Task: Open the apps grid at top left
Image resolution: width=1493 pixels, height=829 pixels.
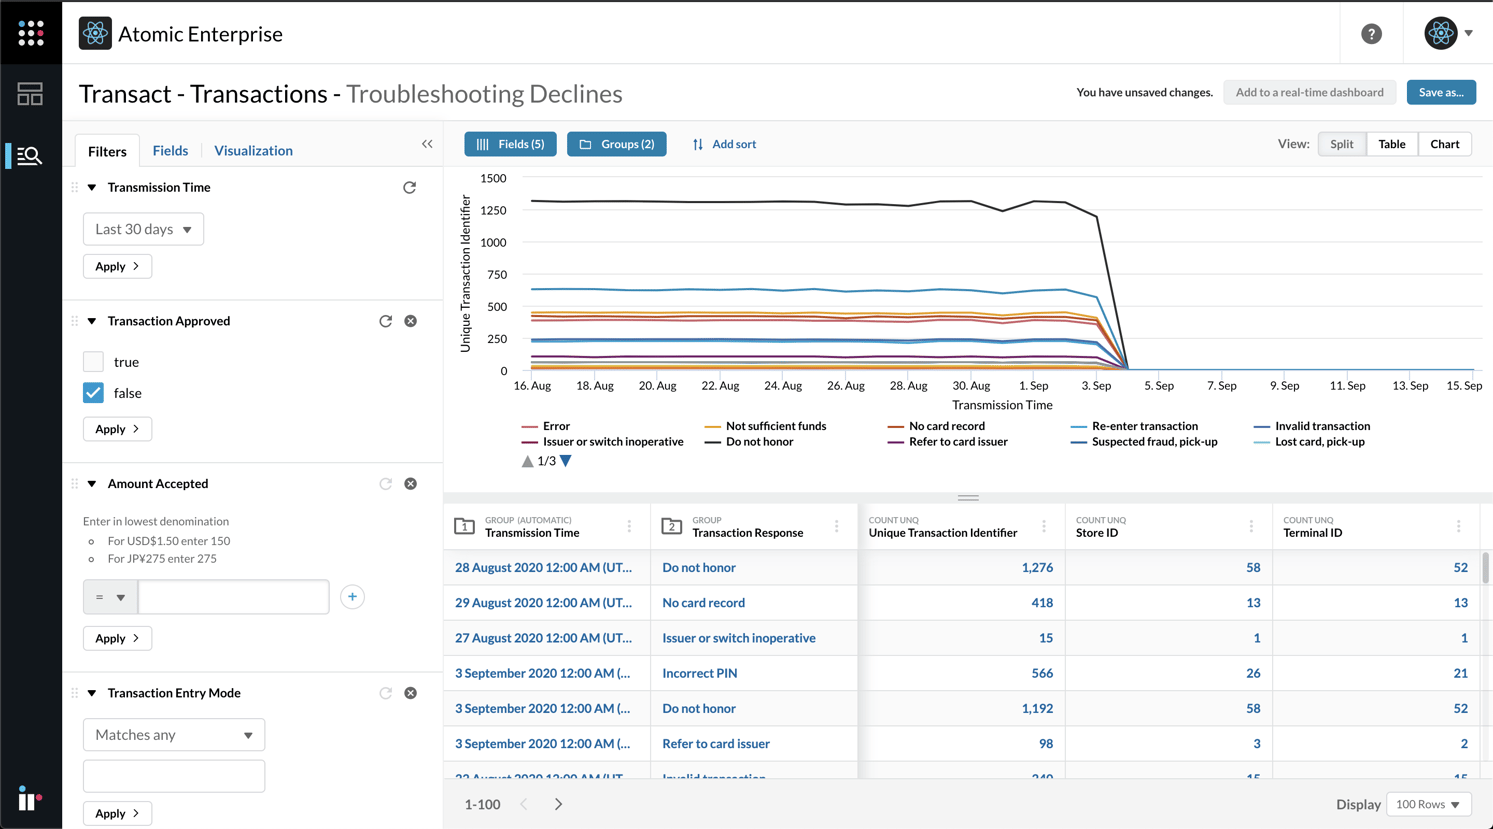Action: (30, 33)
